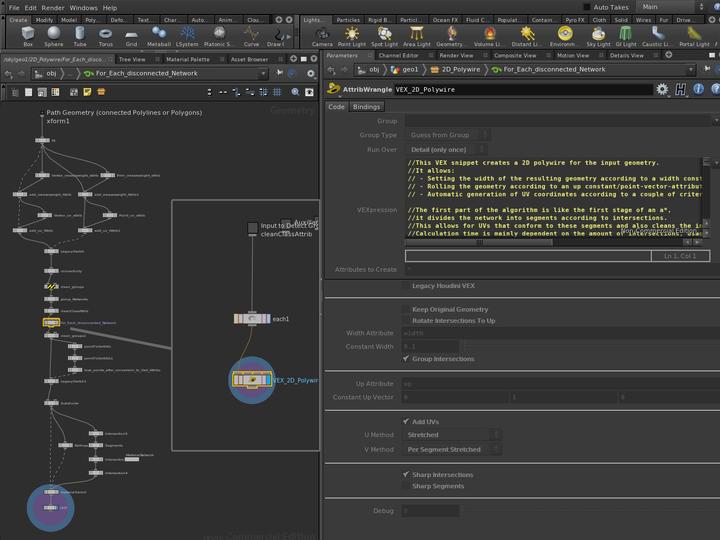Add a Point Light from shelf
The image size is (720, 540).
pyautogui.click(x=352, y=36)
